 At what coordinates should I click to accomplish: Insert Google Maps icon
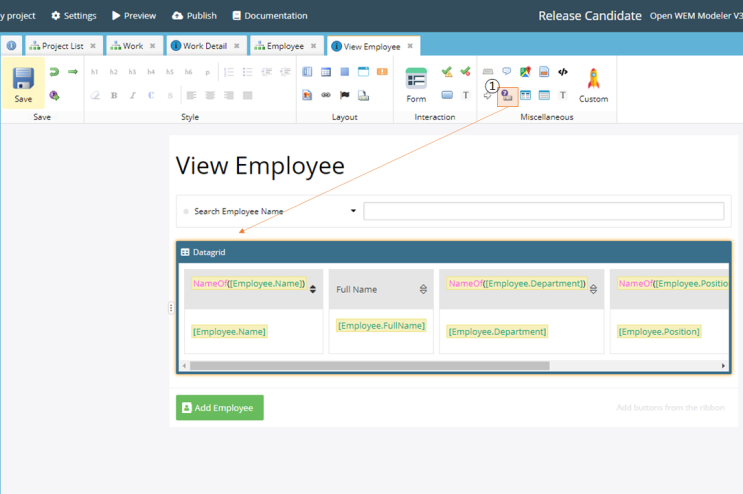coord(525,72)
